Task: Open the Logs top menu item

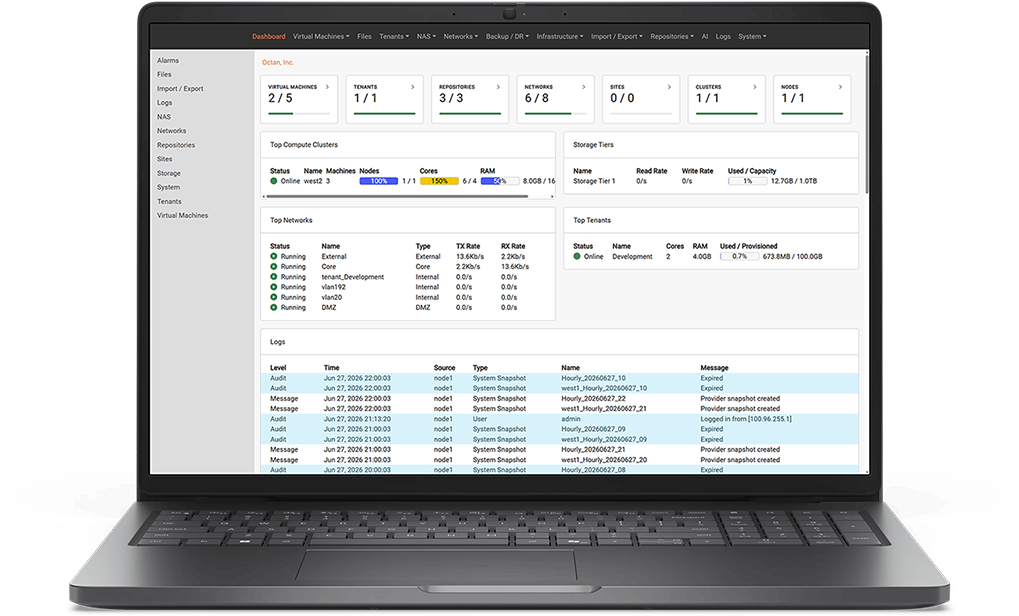Action: [723, 36]
